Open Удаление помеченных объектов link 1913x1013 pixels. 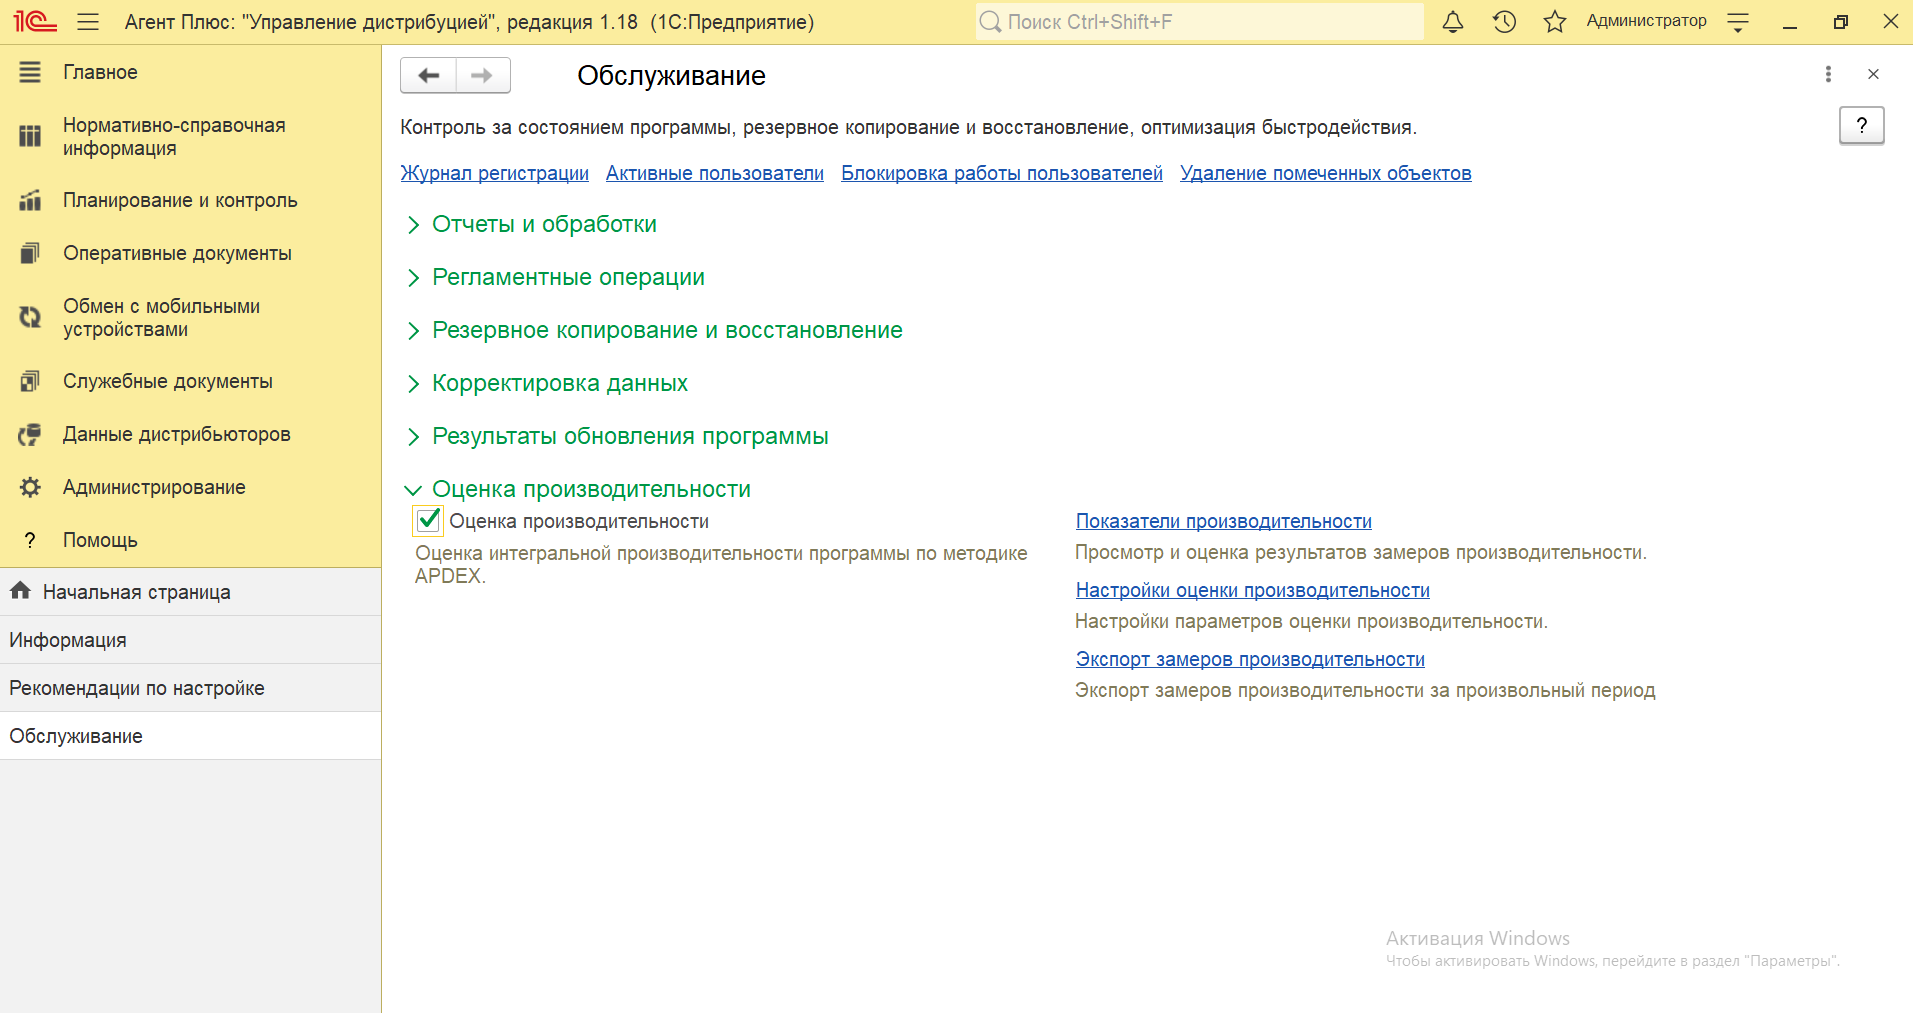pyautogui.click(x=1326, y=173)
